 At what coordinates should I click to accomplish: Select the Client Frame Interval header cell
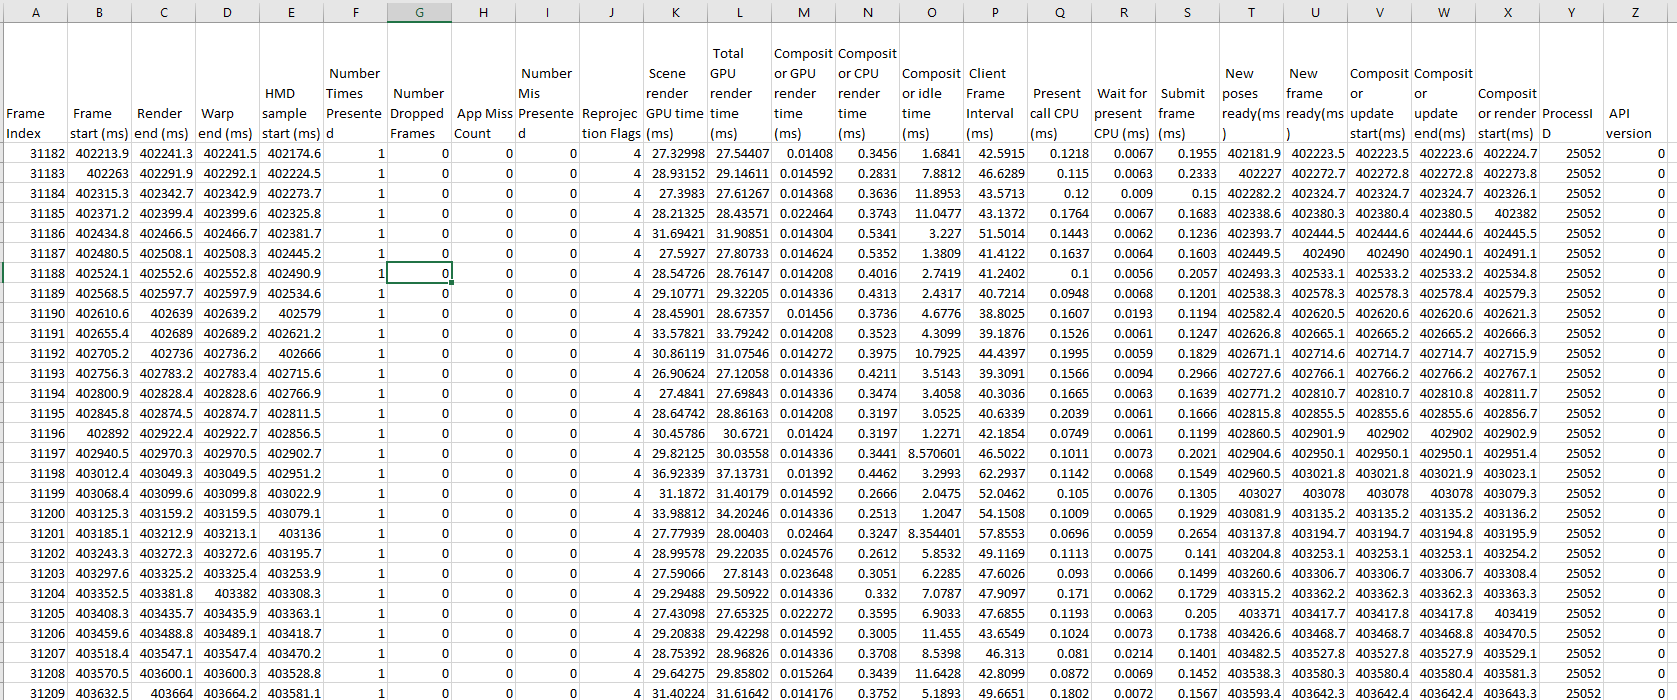995,83
